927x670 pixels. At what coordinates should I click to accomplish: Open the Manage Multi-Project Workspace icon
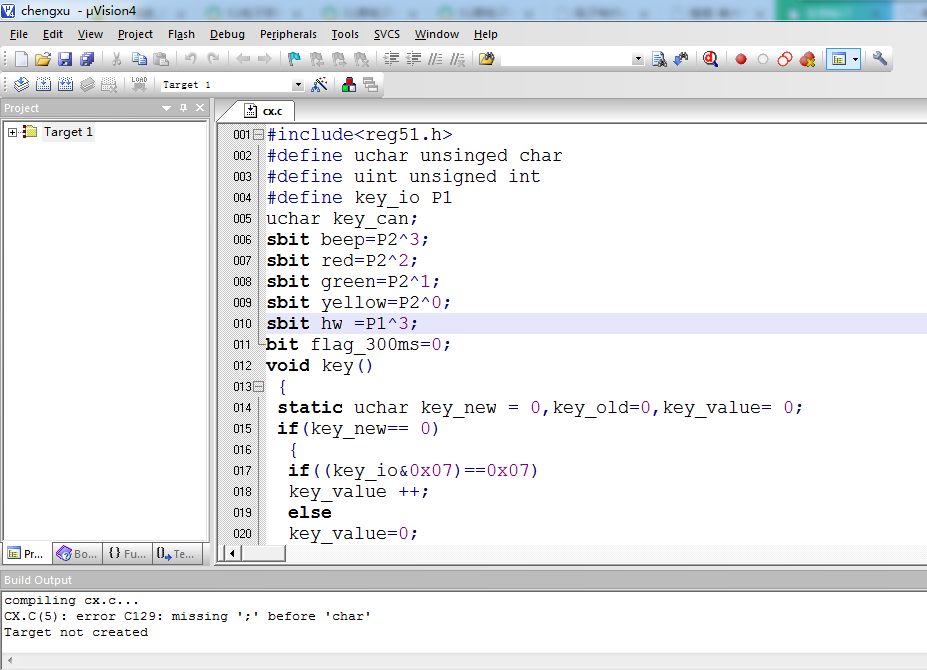[x=371, y=85]
